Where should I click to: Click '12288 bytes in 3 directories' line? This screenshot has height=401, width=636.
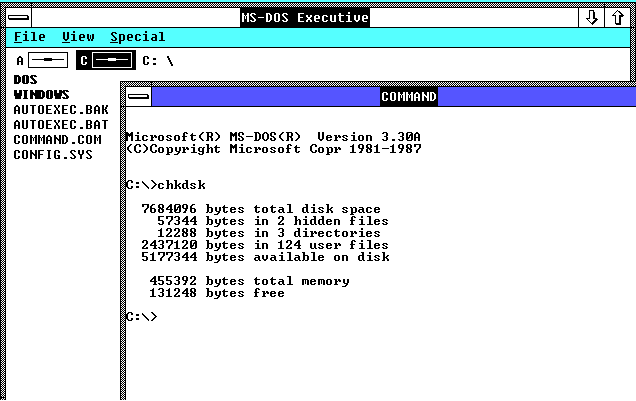click(x=269, y=233)
